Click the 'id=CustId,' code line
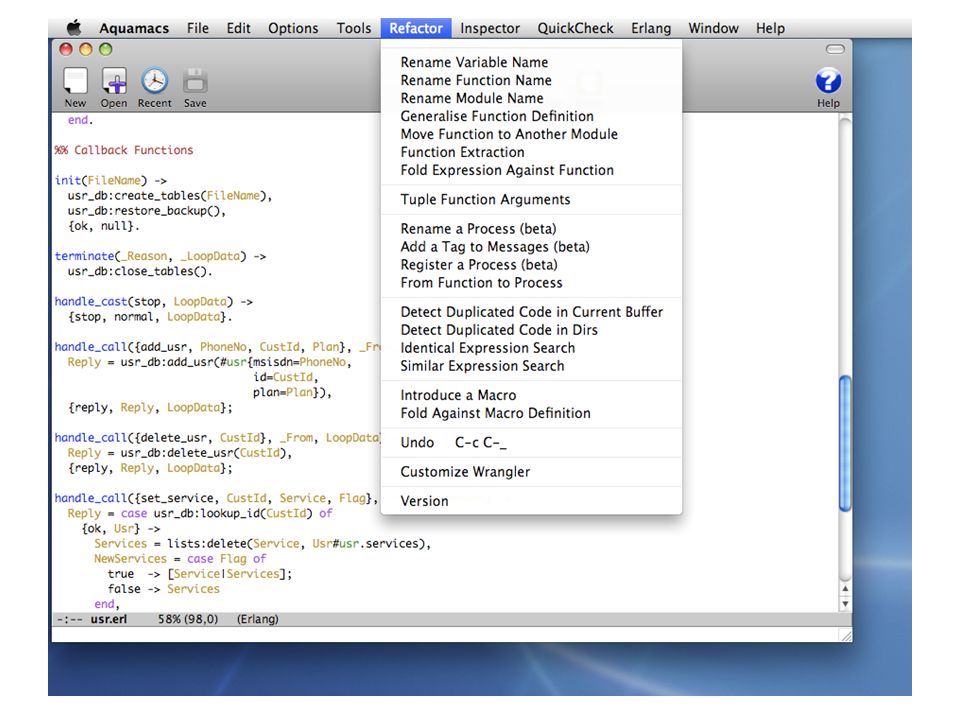This screenshot has height=720, width=960. tap(286, 377)
